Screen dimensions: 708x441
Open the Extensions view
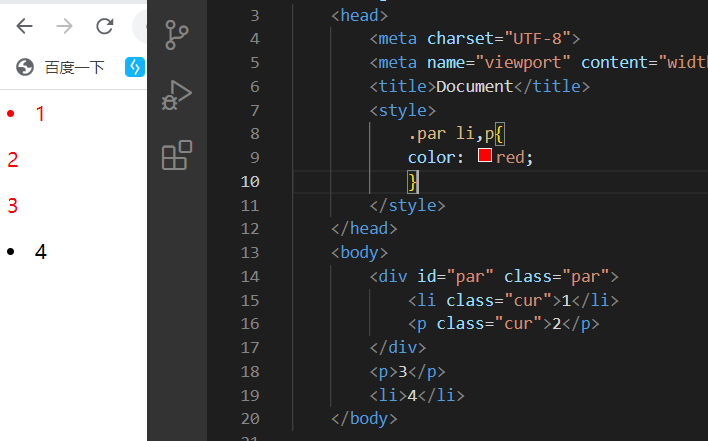coord(177,156)
